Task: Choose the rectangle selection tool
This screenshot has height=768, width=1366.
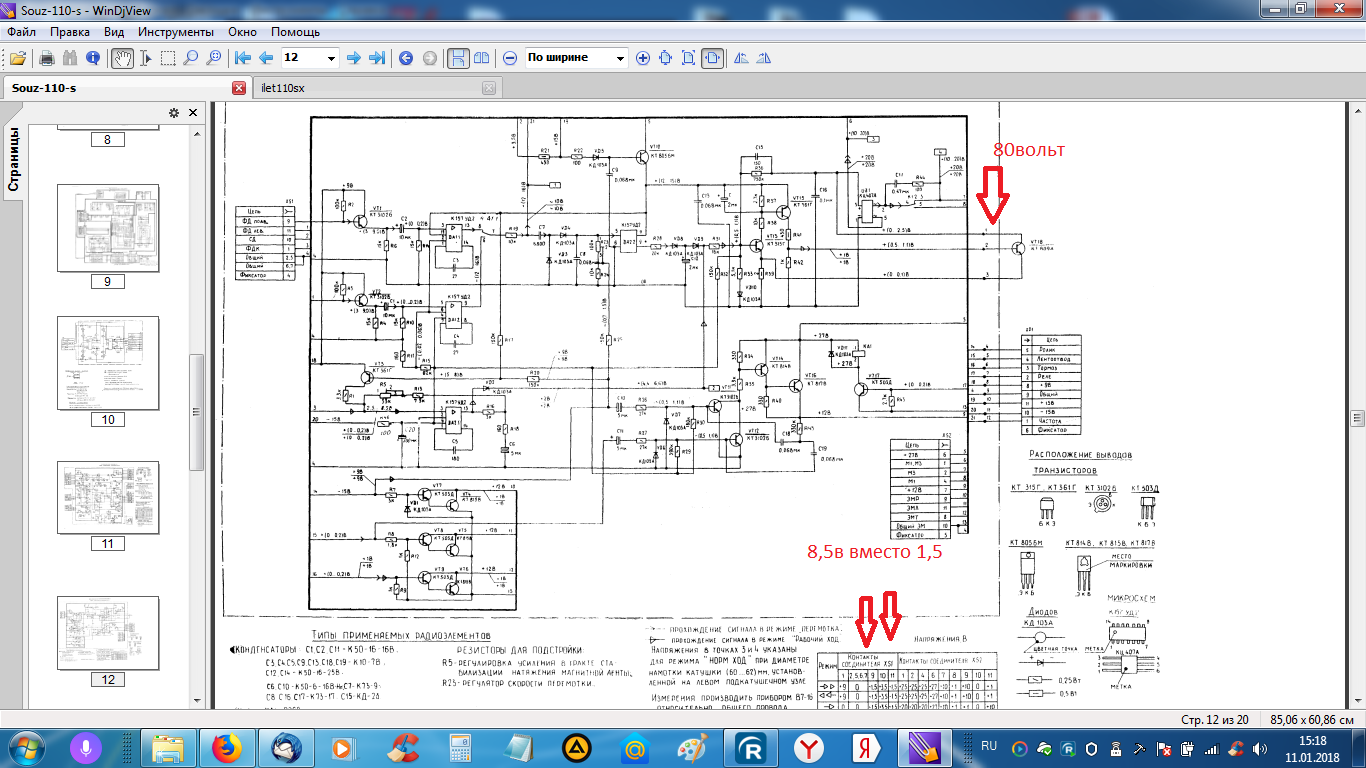Action: tap(168, 58)
